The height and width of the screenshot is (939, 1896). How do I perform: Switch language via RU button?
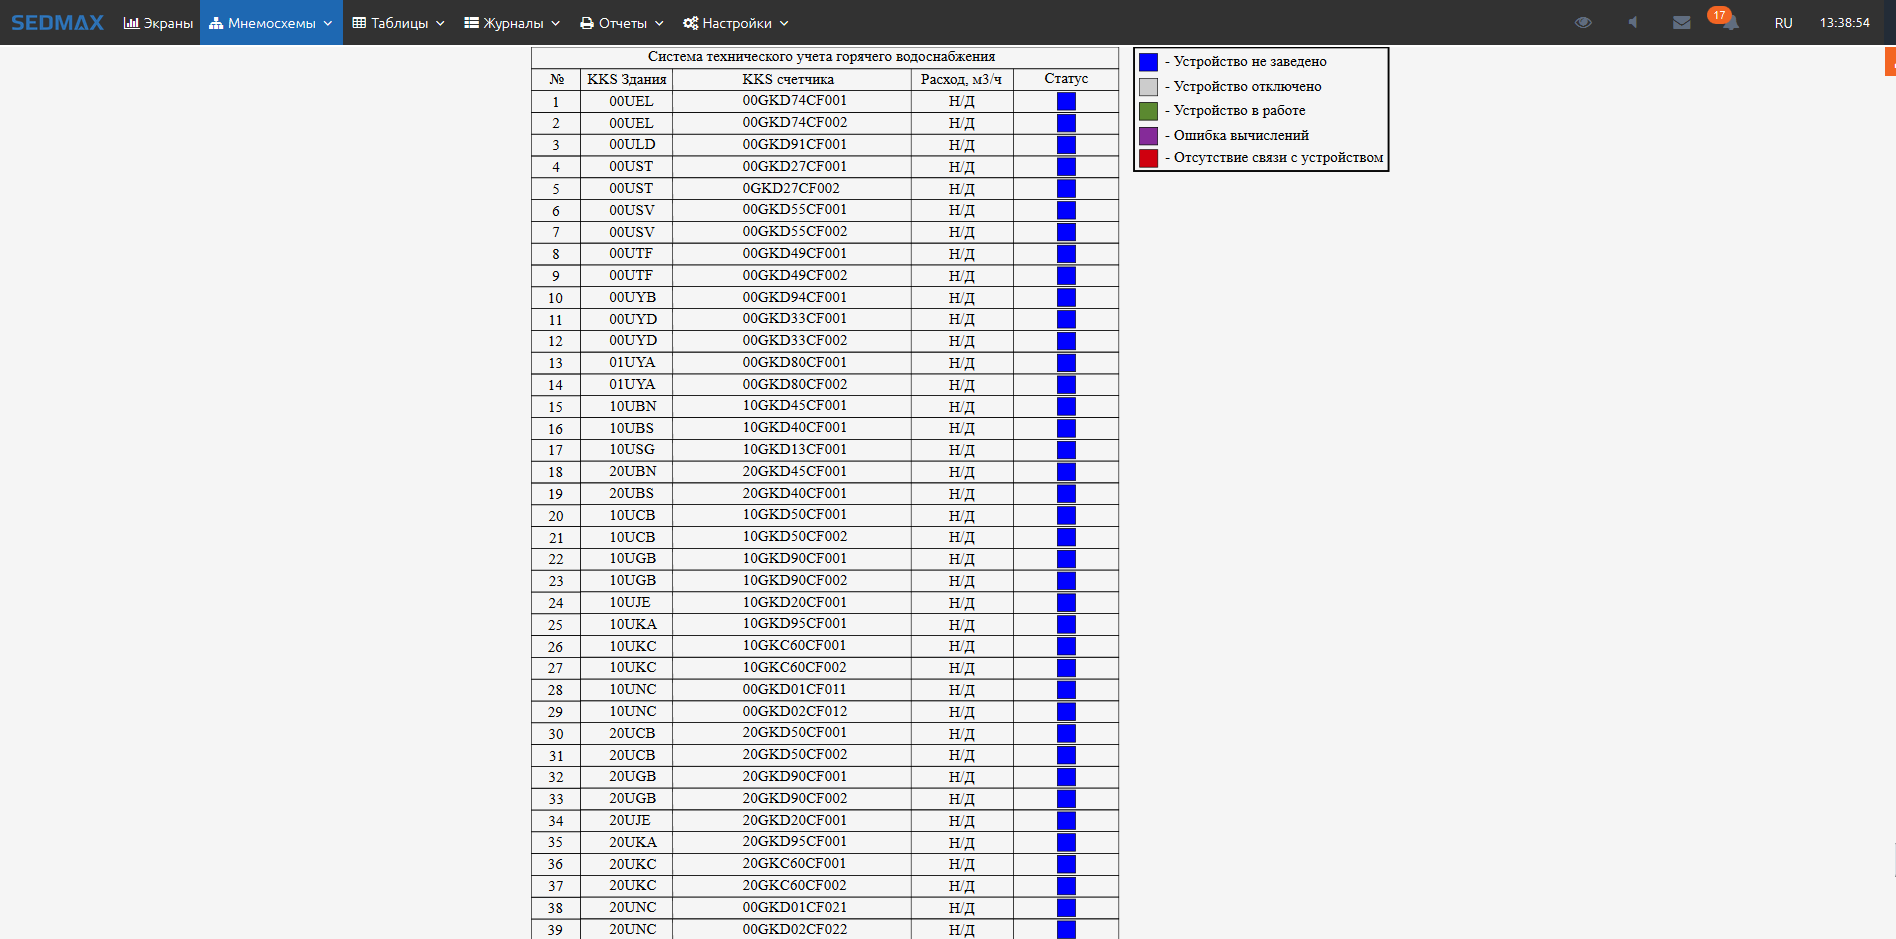pos(1783,22)
